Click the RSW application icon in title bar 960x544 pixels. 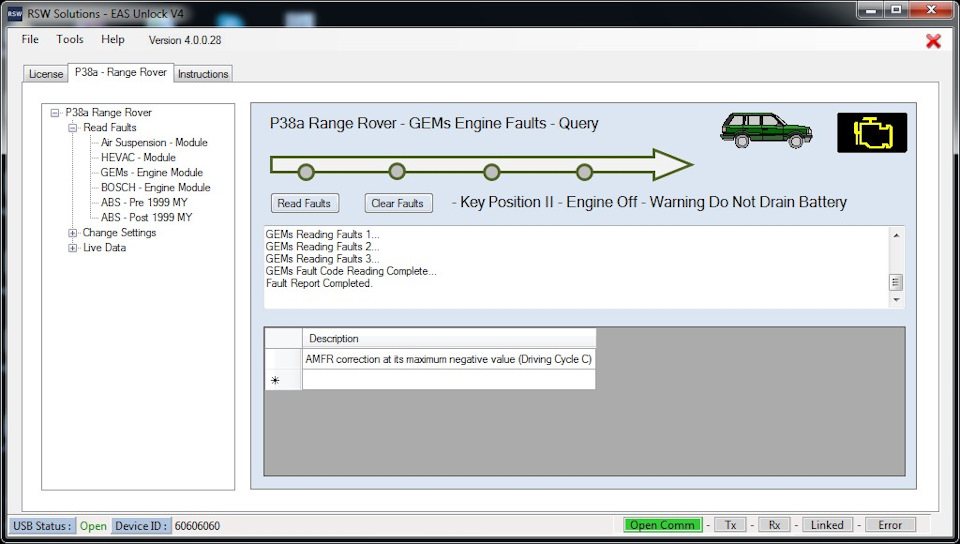(x=15, y=13)
